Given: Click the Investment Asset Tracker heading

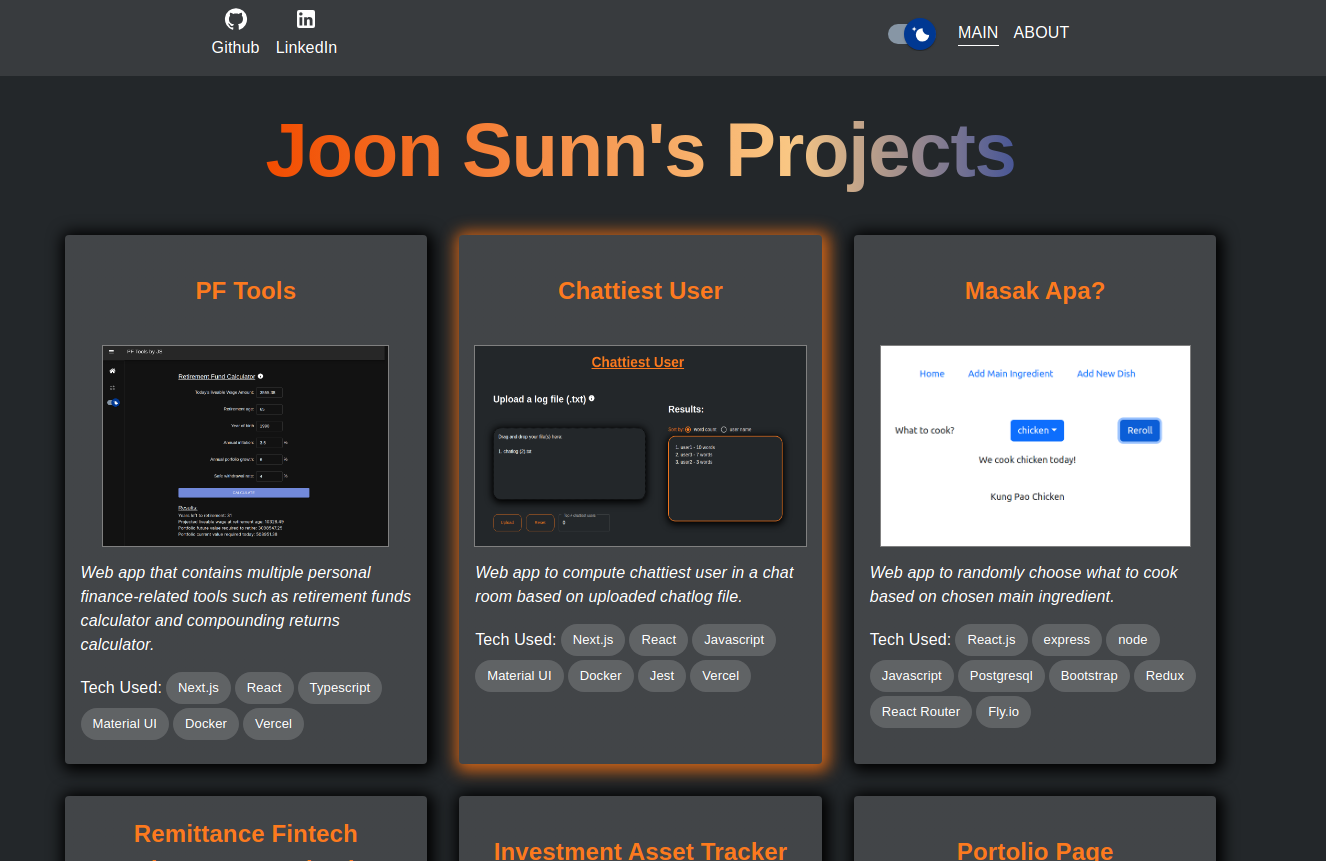Looking at the screenshot, I should point(640,850).
